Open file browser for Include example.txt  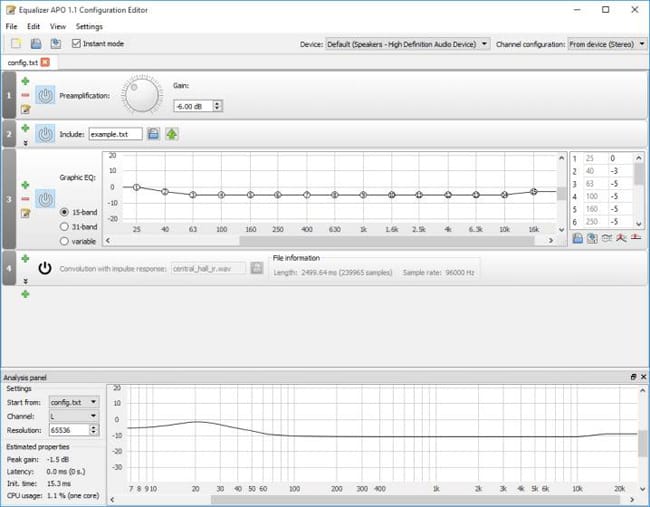click(153, 134)
